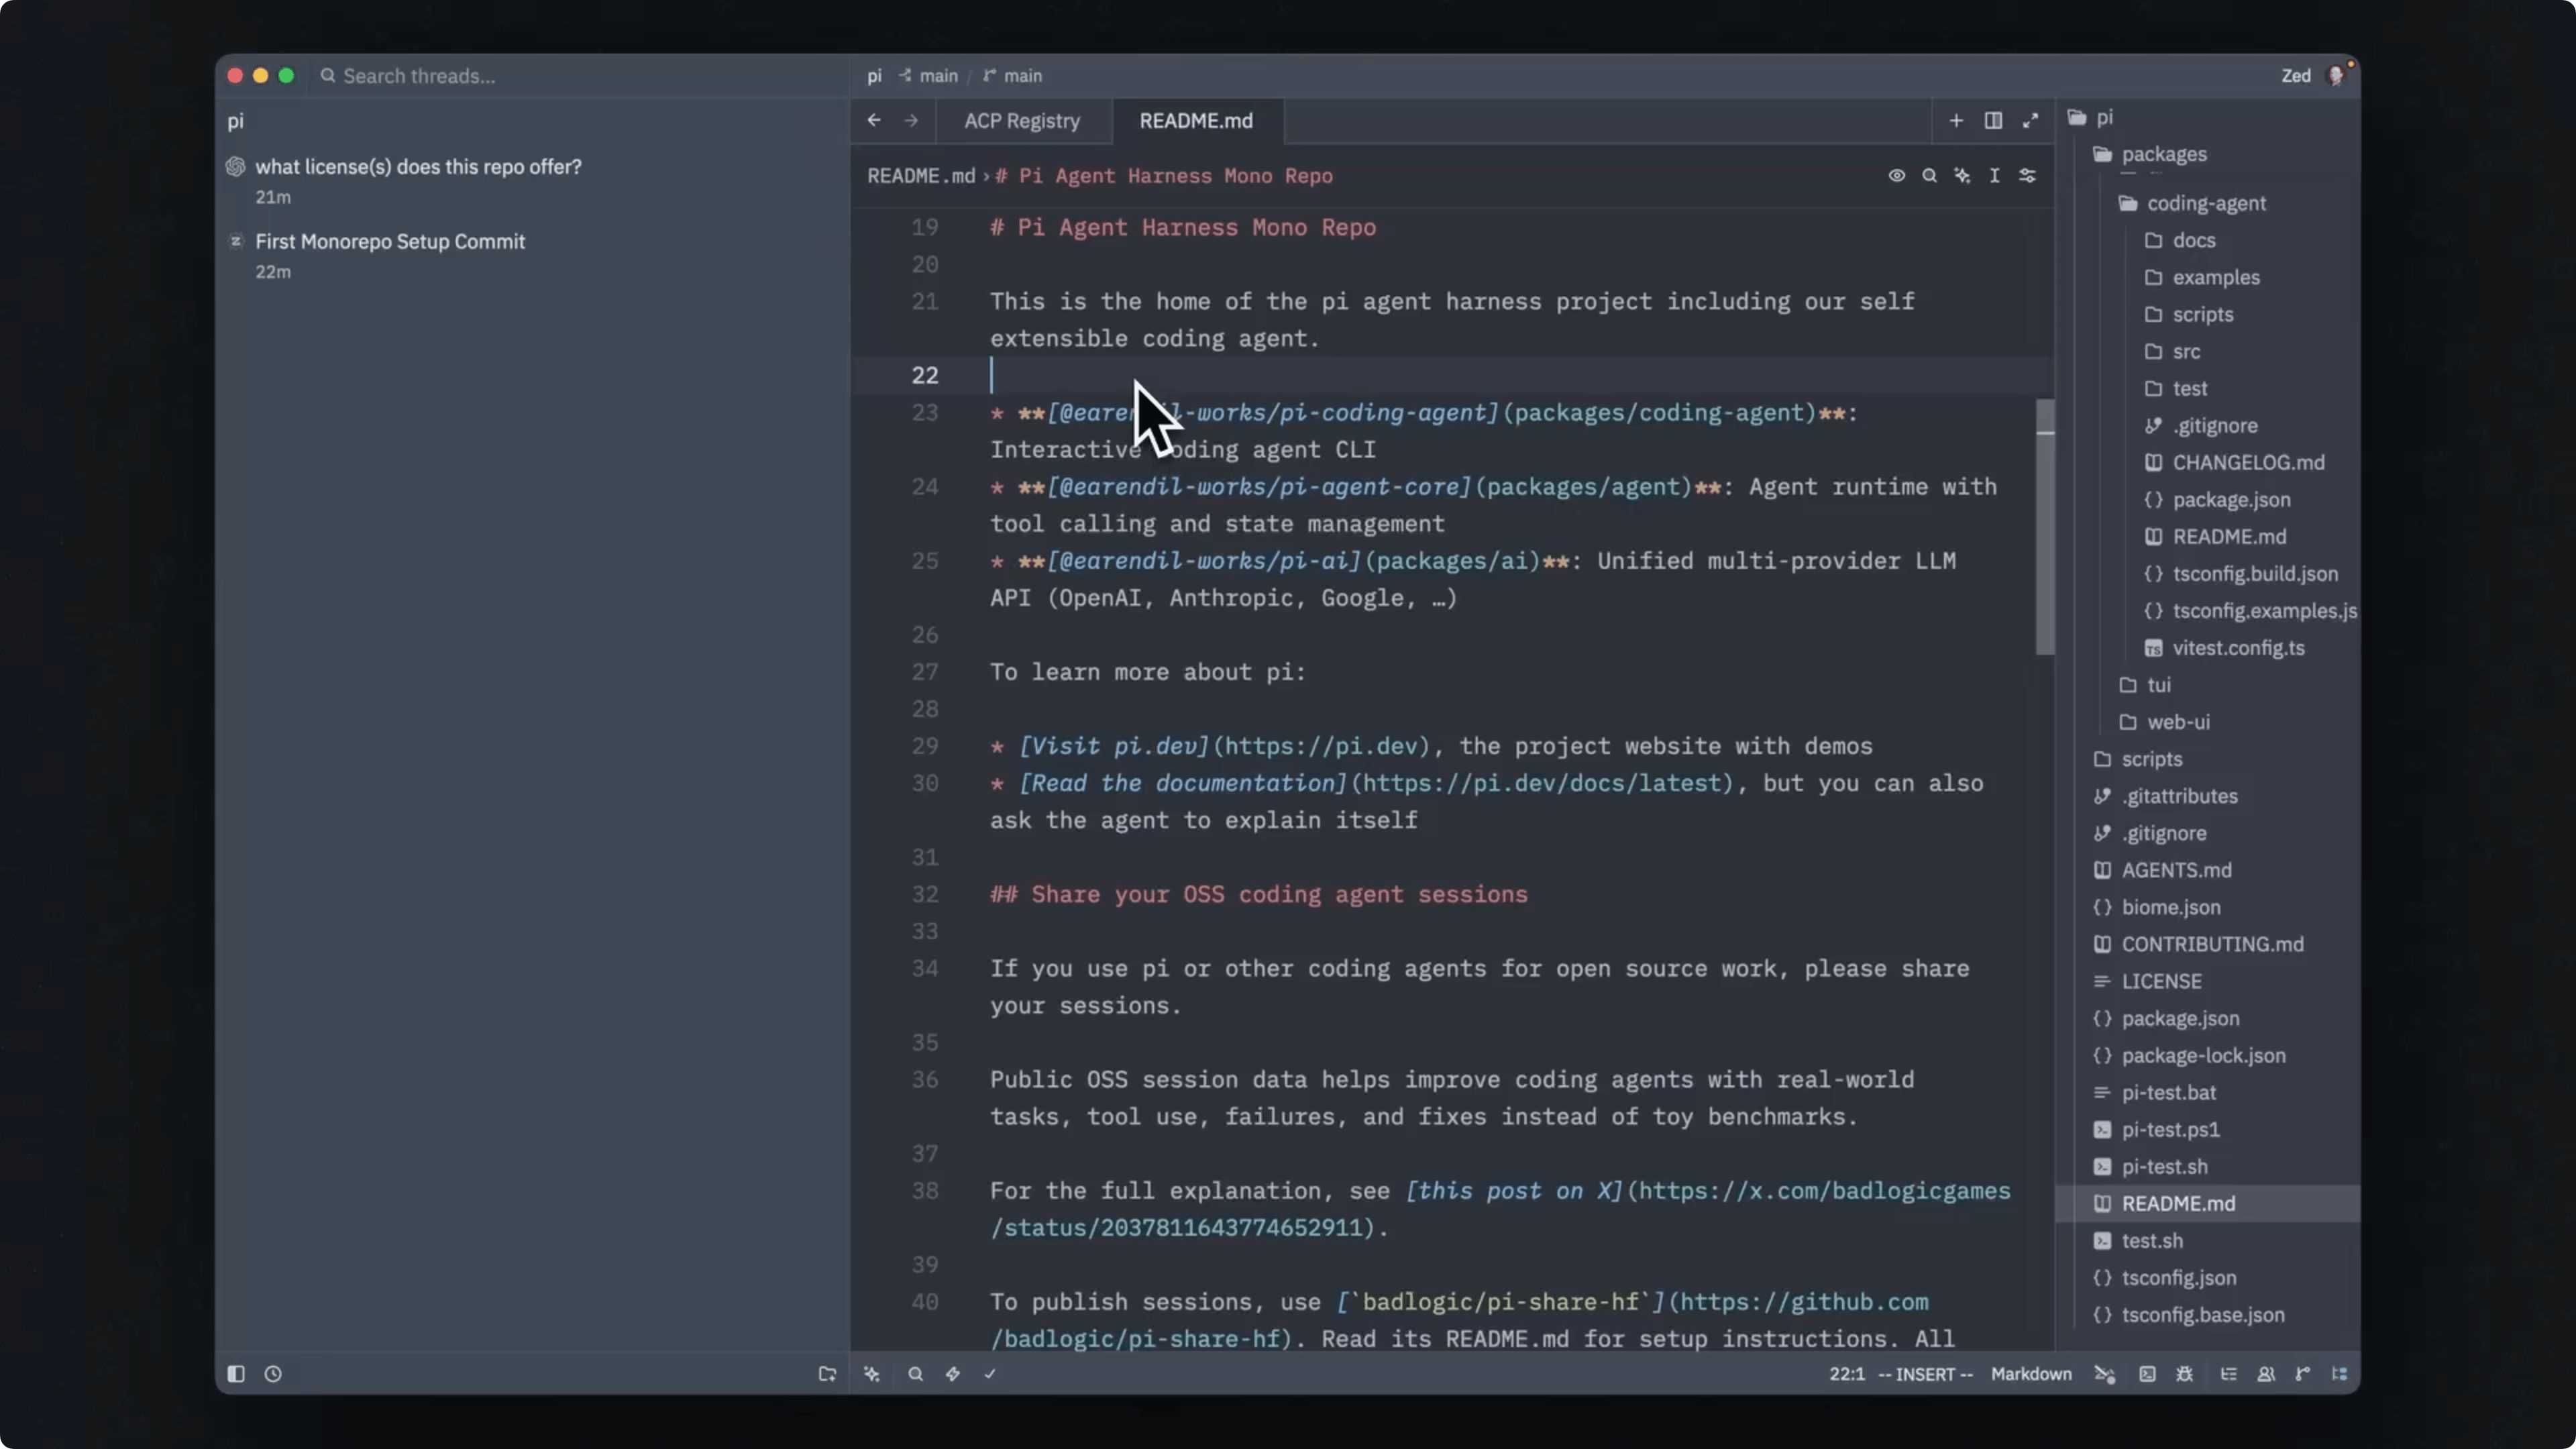
Task: Open CHANGELOG.md in project tree
Action: (2209, 463)
